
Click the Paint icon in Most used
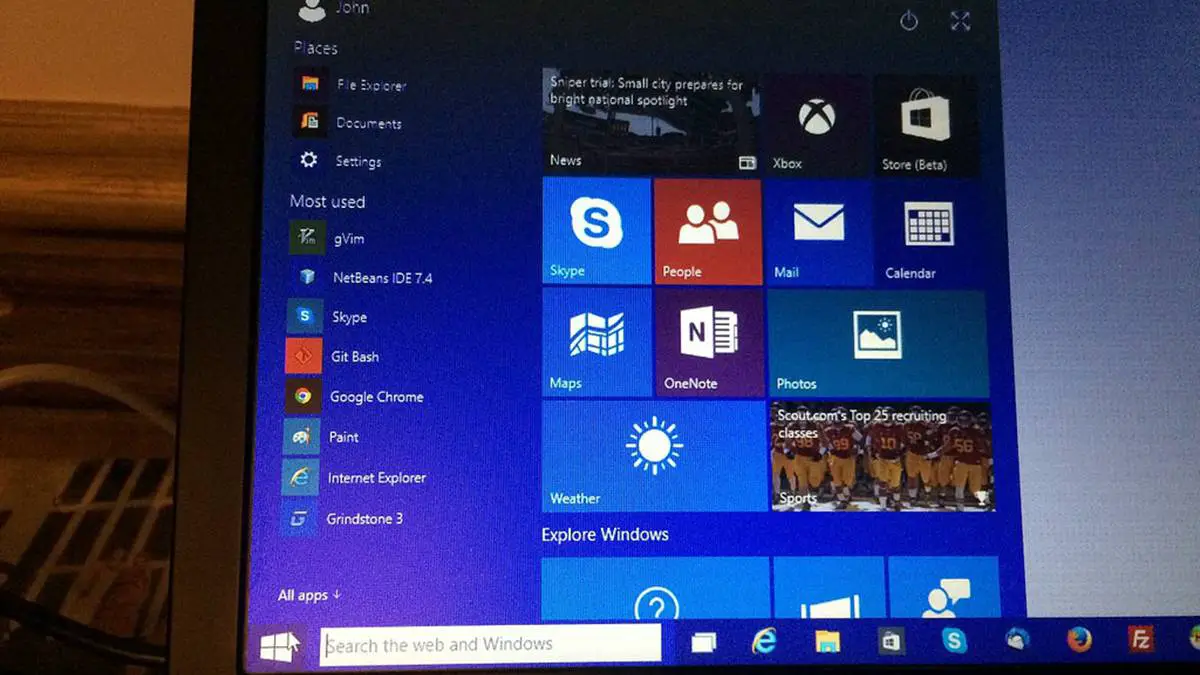300,436
